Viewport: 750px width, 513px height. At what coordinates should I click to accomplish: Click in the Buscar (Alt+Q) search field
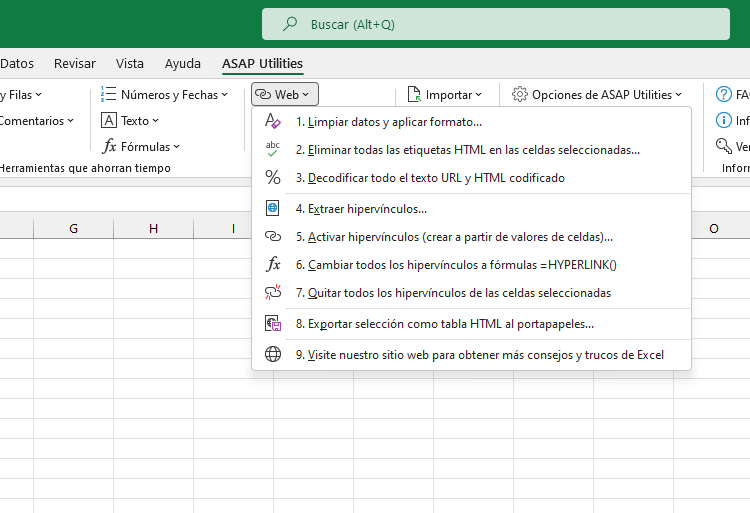pos(496,24)
